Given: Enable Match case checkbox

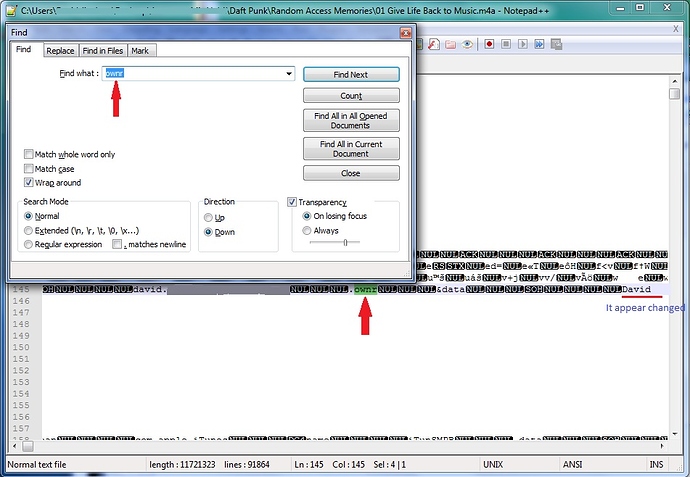Looking at the screenshot, I should coord(29,169).
